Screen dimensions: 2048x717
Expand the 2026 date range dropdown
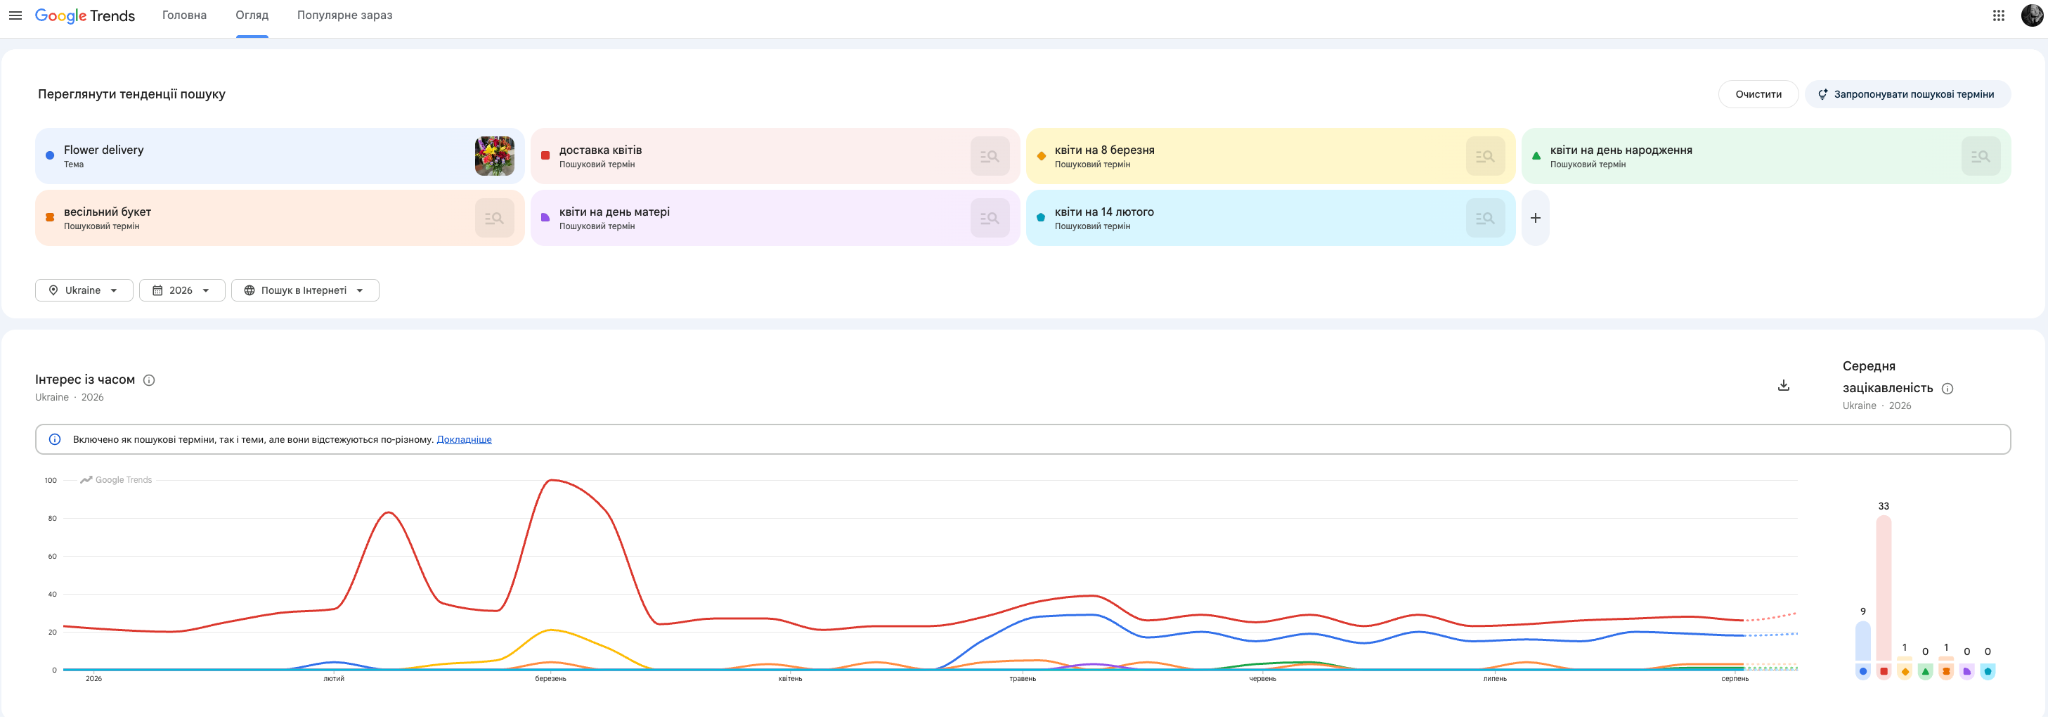point(182,290)
